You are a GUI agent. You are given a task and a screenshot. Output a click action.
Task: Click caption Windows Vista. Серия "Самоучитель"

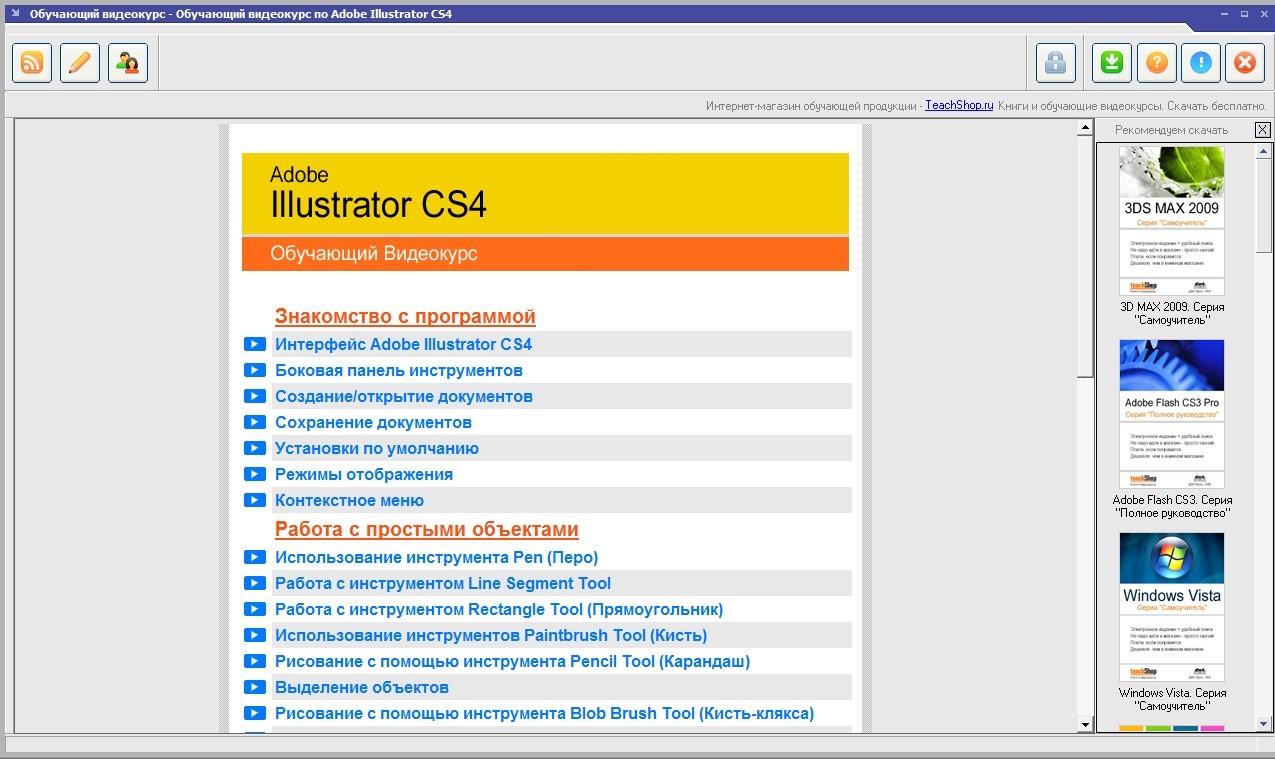click(x=1172, y=699)
